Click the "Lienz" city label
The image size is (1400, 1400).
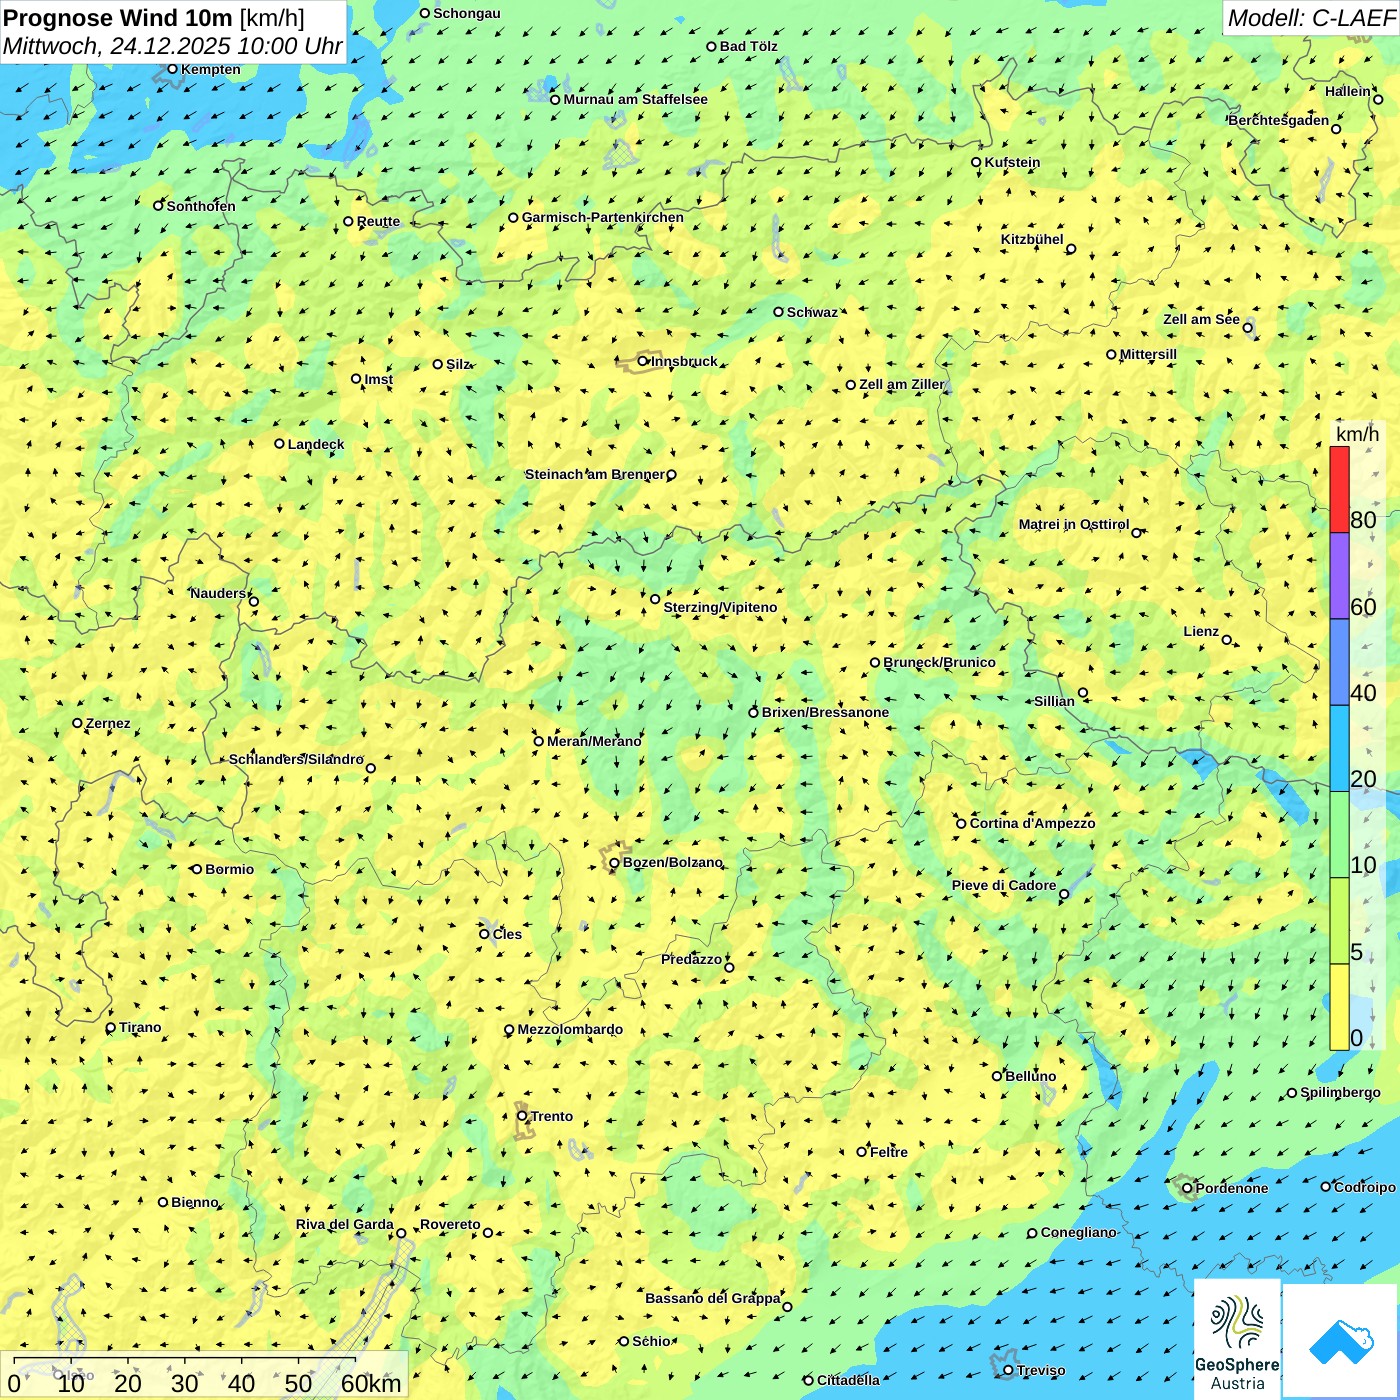tap(1201, 631)
